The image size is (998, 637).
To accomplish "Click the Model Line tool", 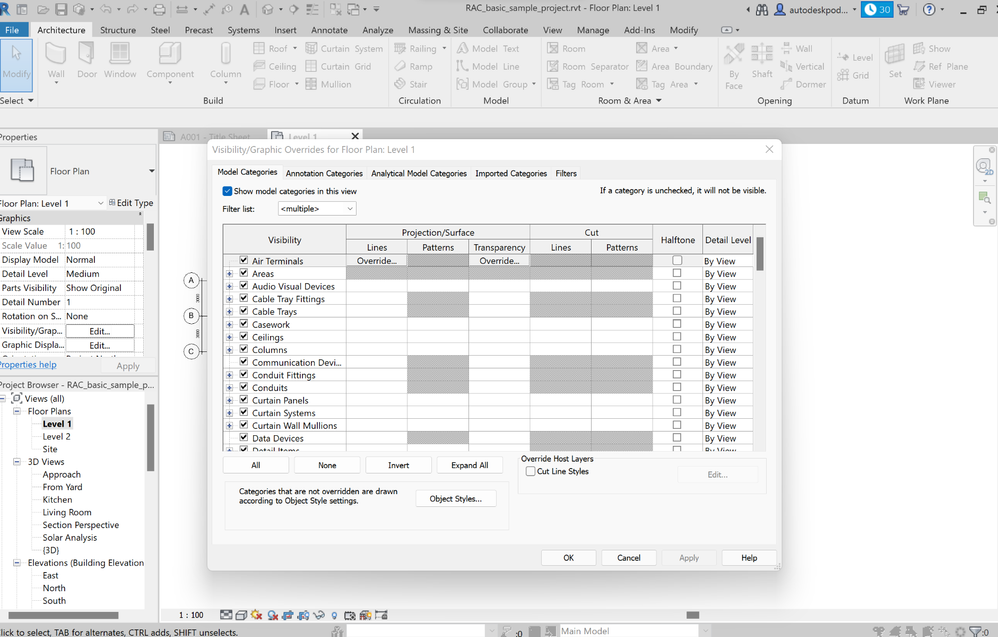I will [x=488, y=66].
